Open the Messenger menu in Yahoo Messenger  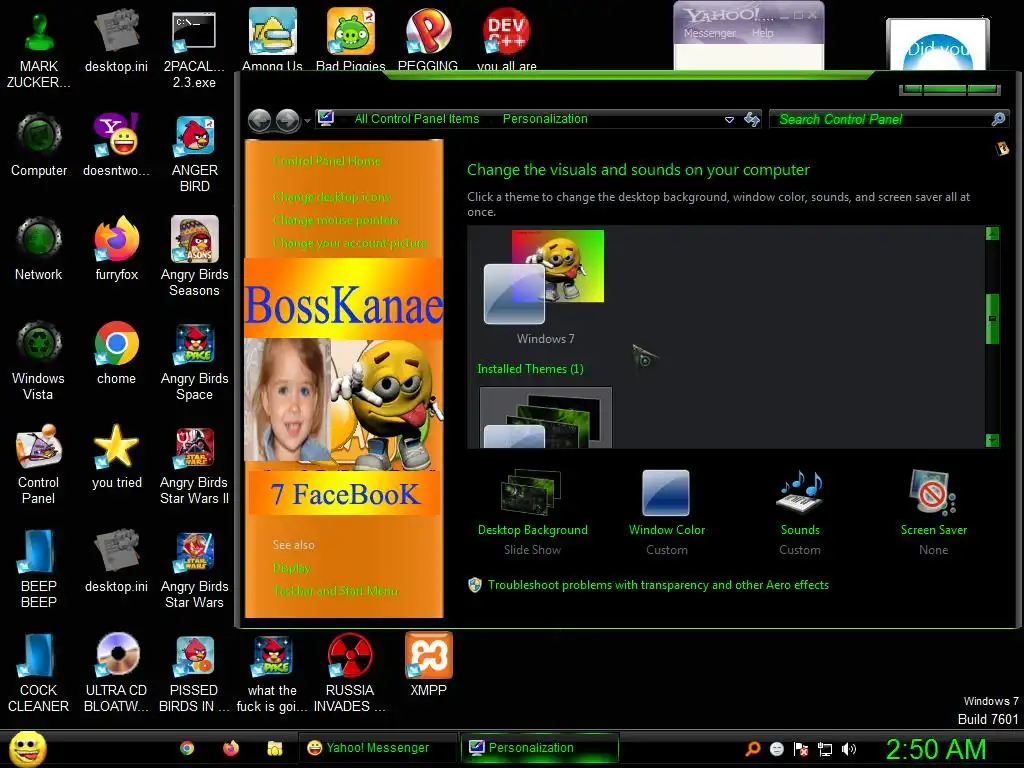tap(710, 33)
